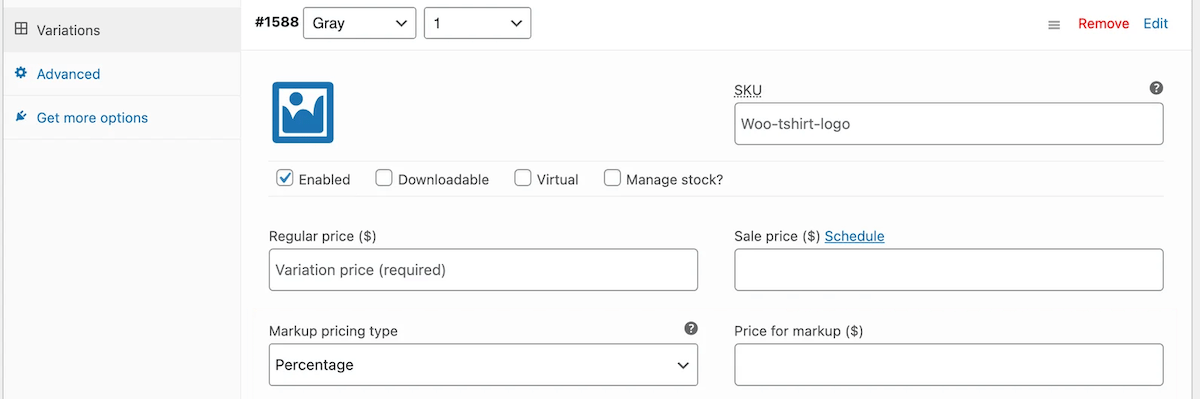Enable the Manage stock checkbox
Image resolution: width=1200 pixels, height=399 pixels.
click(x=612, y=178)
